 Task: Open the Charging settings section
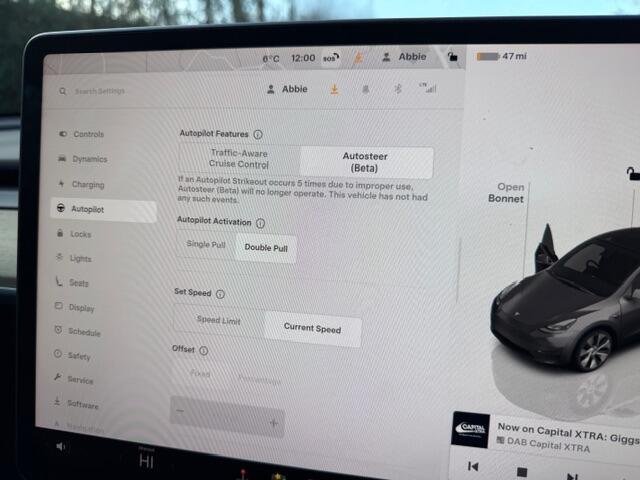point(87,185)
